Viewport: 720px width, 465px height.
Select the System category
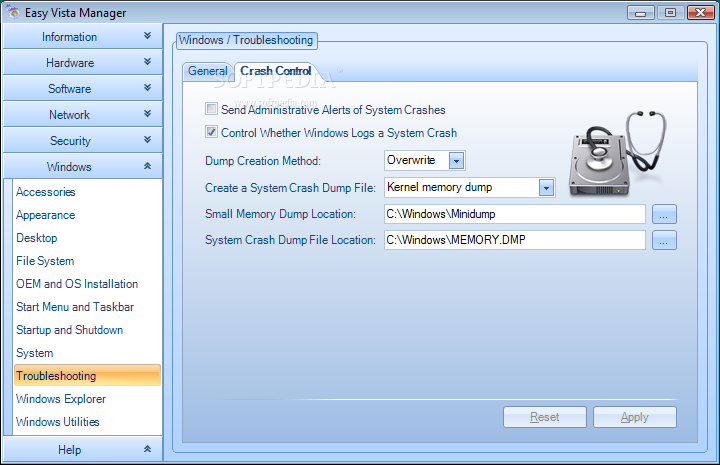tap(34, 353)
